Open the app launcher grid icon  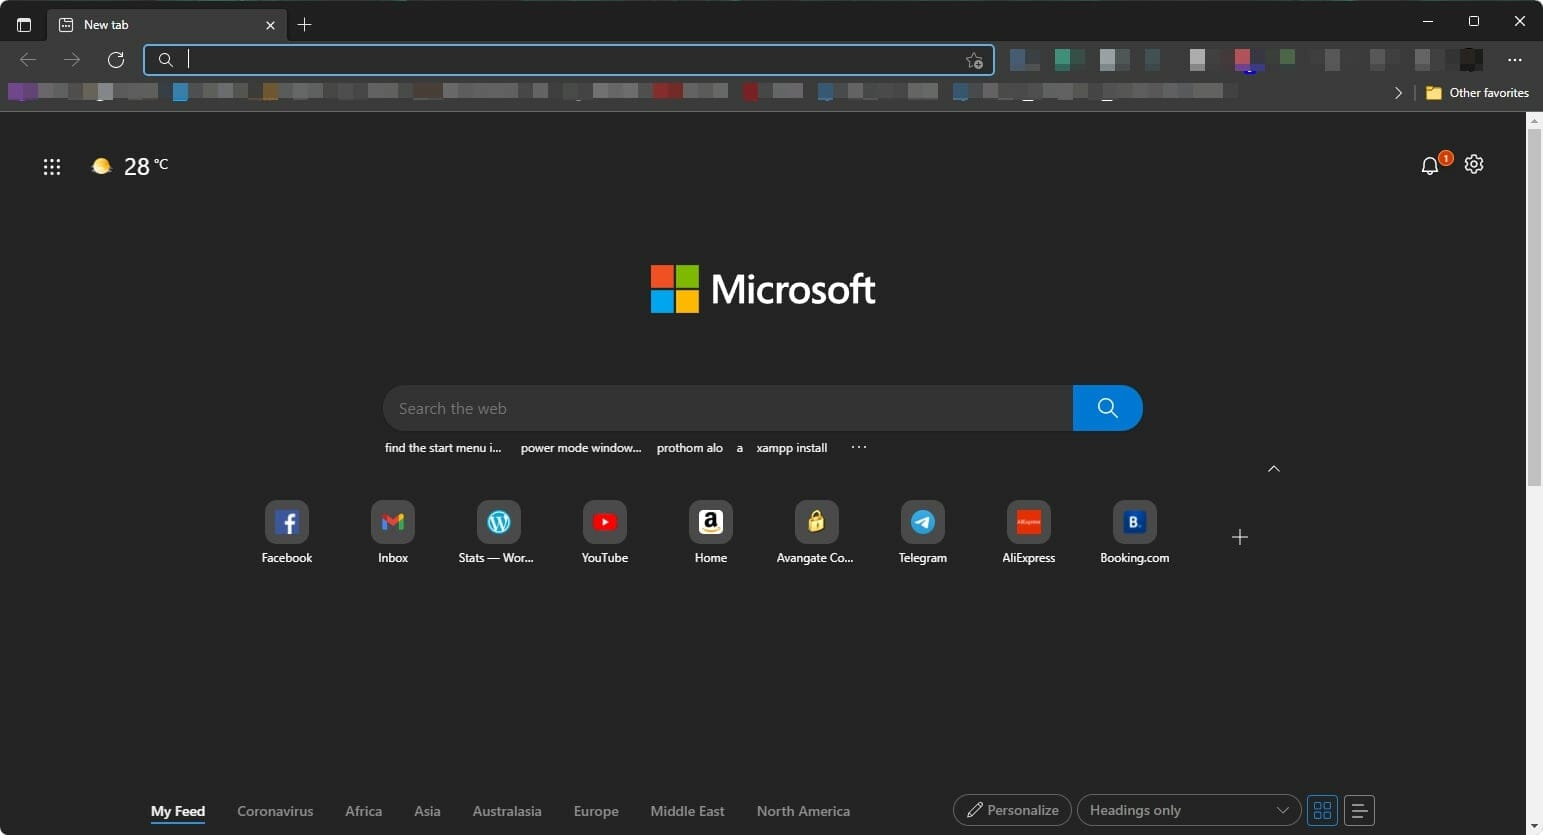click(x=52, y=167)
